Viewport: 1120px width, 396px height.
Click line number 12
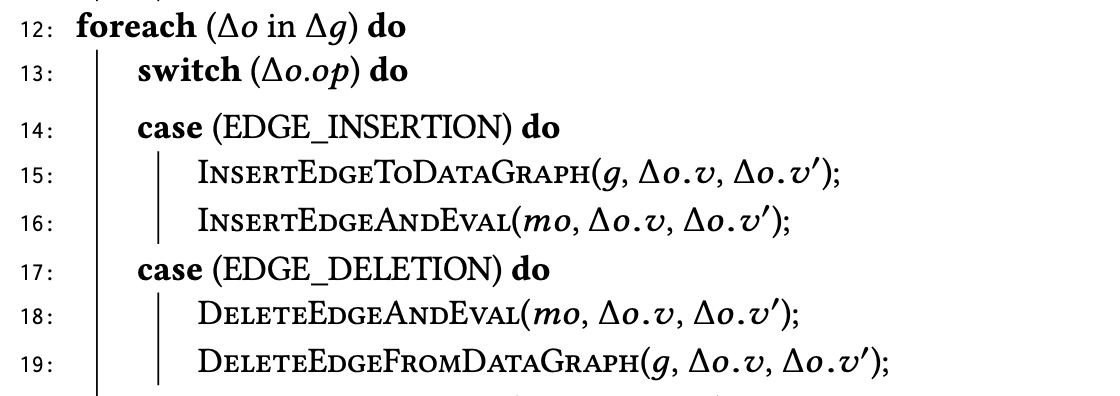click(35, 31)
